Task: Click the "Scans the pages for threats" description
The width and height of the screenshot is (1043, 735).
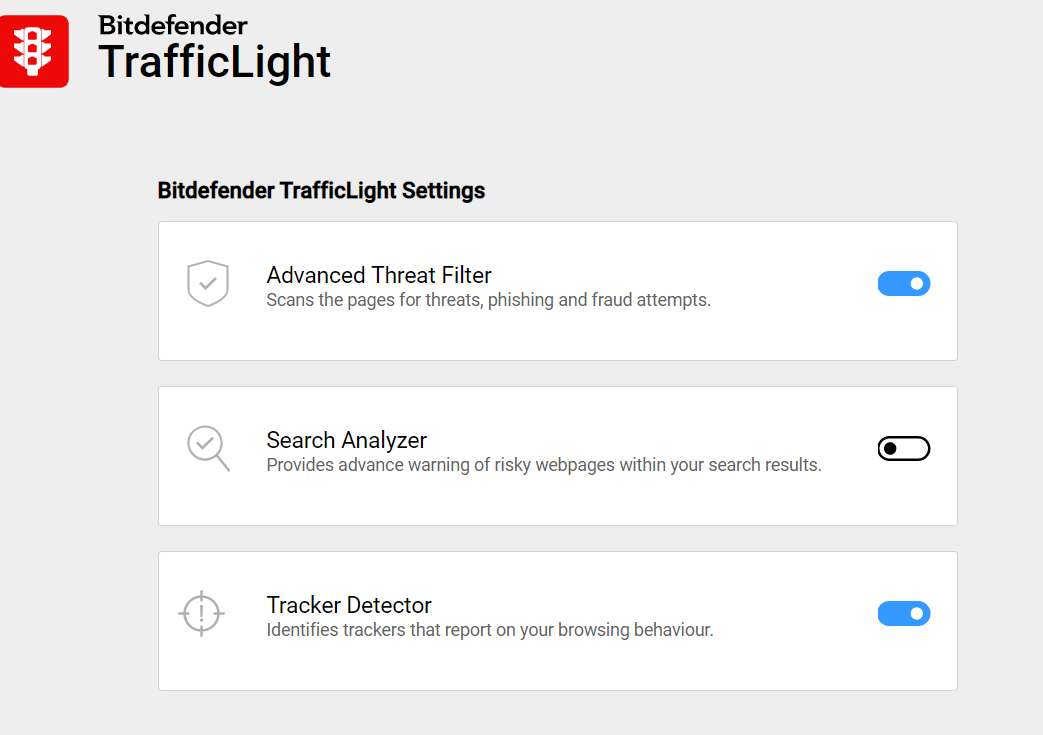Action: [488, 300]
